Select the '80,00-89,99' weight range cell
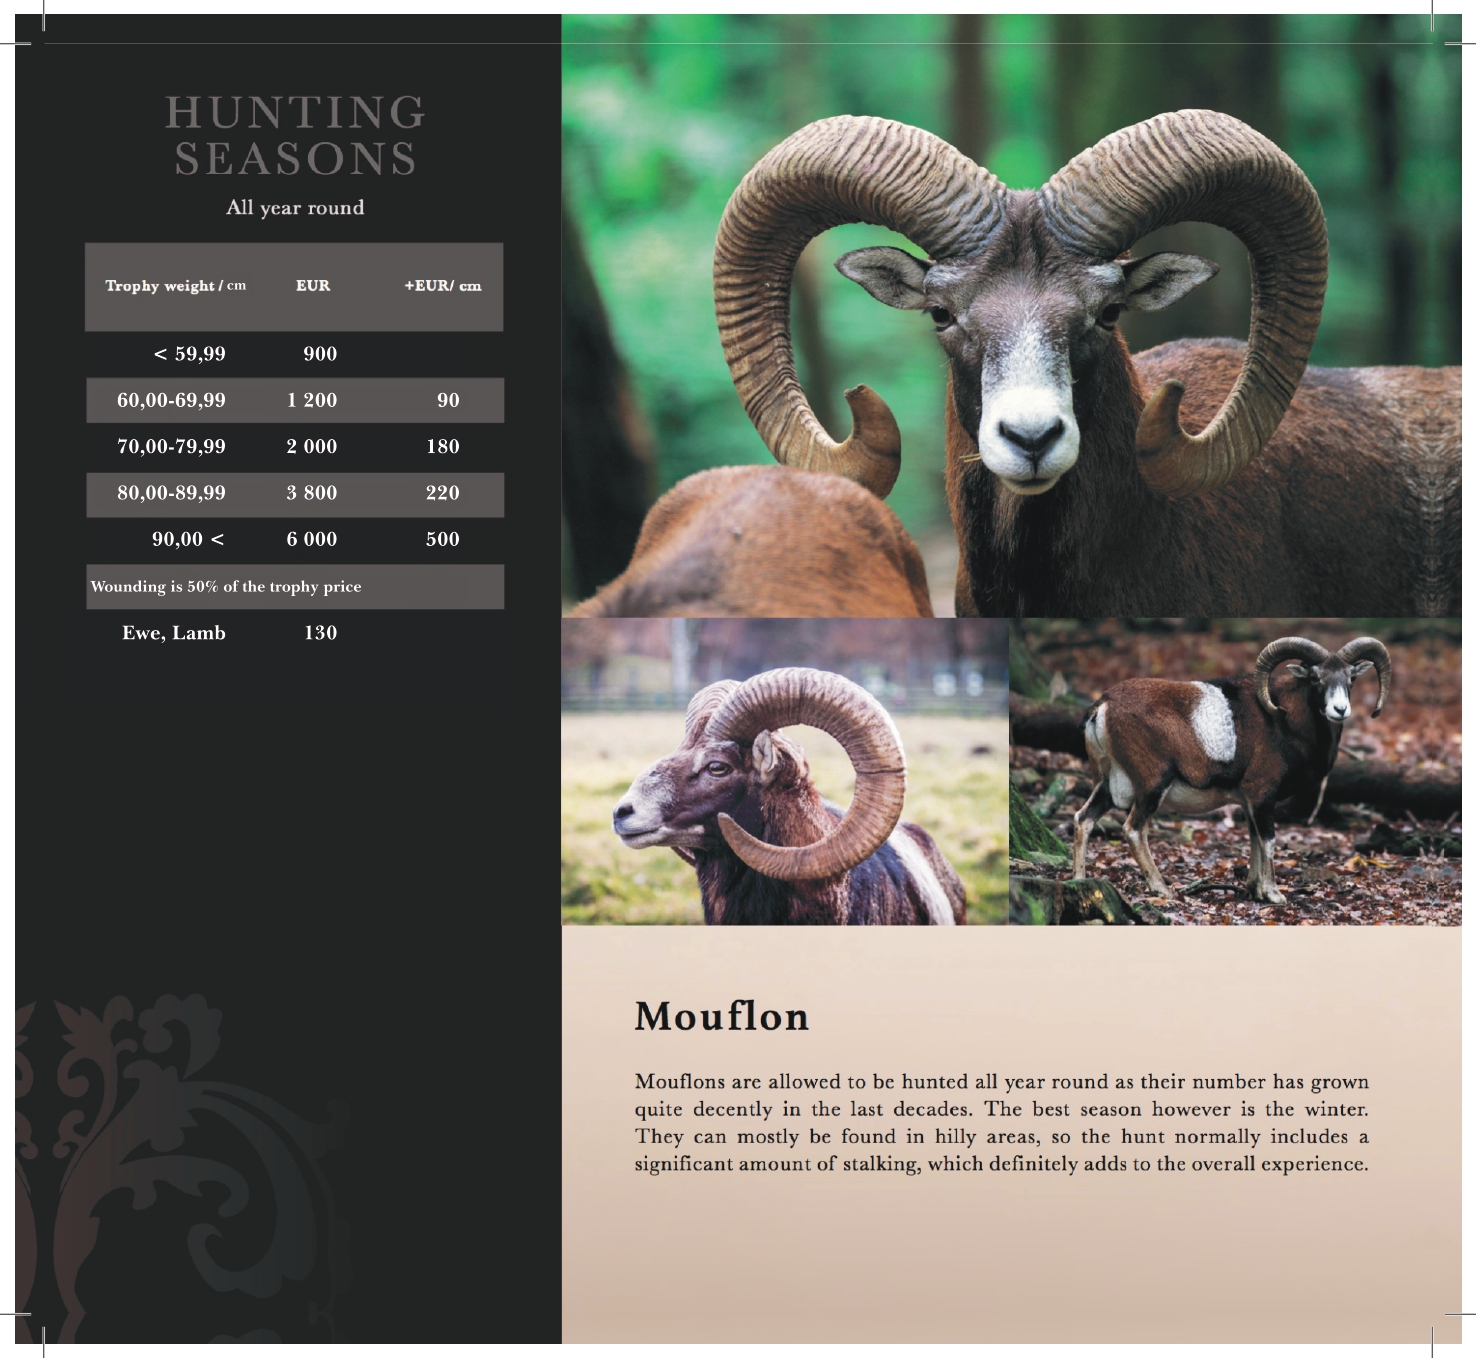This screenshot has width=1476, height=1358. [171, 493]
